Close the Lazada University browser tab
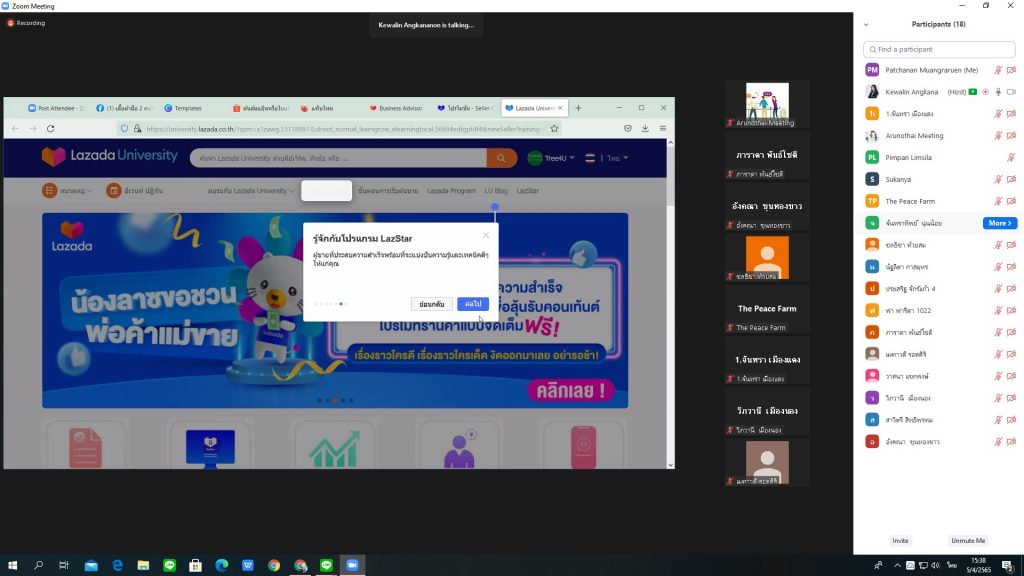The image size is (1024, 576). point(560,108)
